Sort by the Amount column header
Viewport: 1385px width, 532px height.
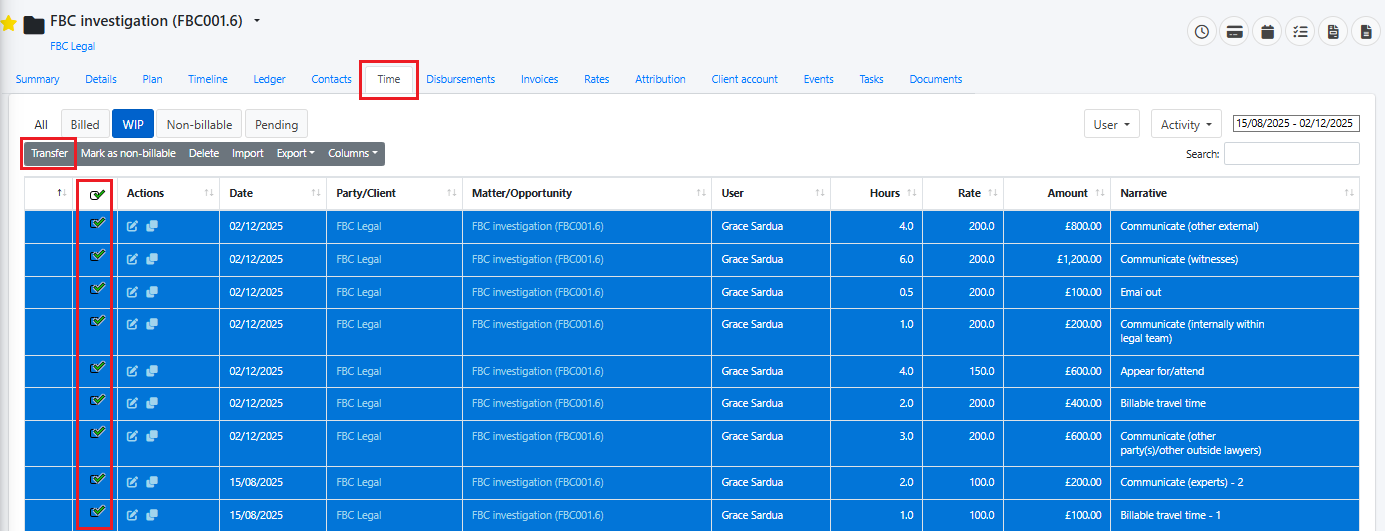click(x=1057, y=193)
